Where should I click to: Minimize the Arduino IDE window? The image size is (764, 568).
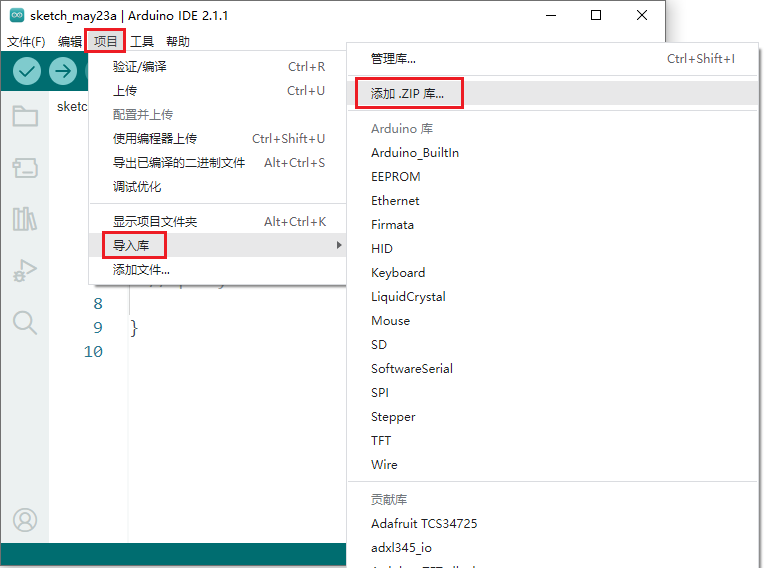pos(551,16)
